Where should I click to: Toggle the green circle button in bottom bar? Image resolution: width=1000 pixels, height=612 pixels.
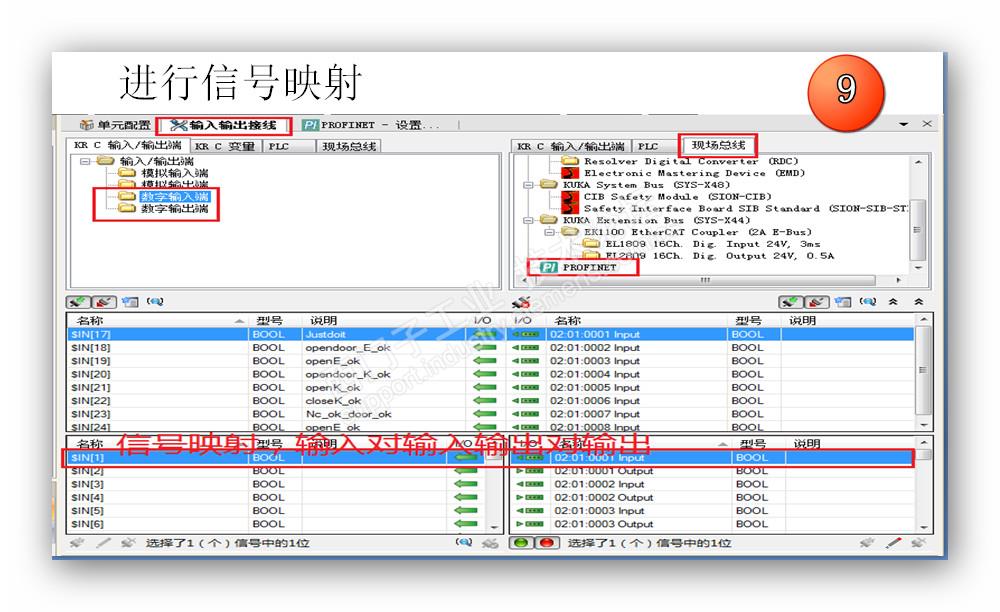click(521, 543)
